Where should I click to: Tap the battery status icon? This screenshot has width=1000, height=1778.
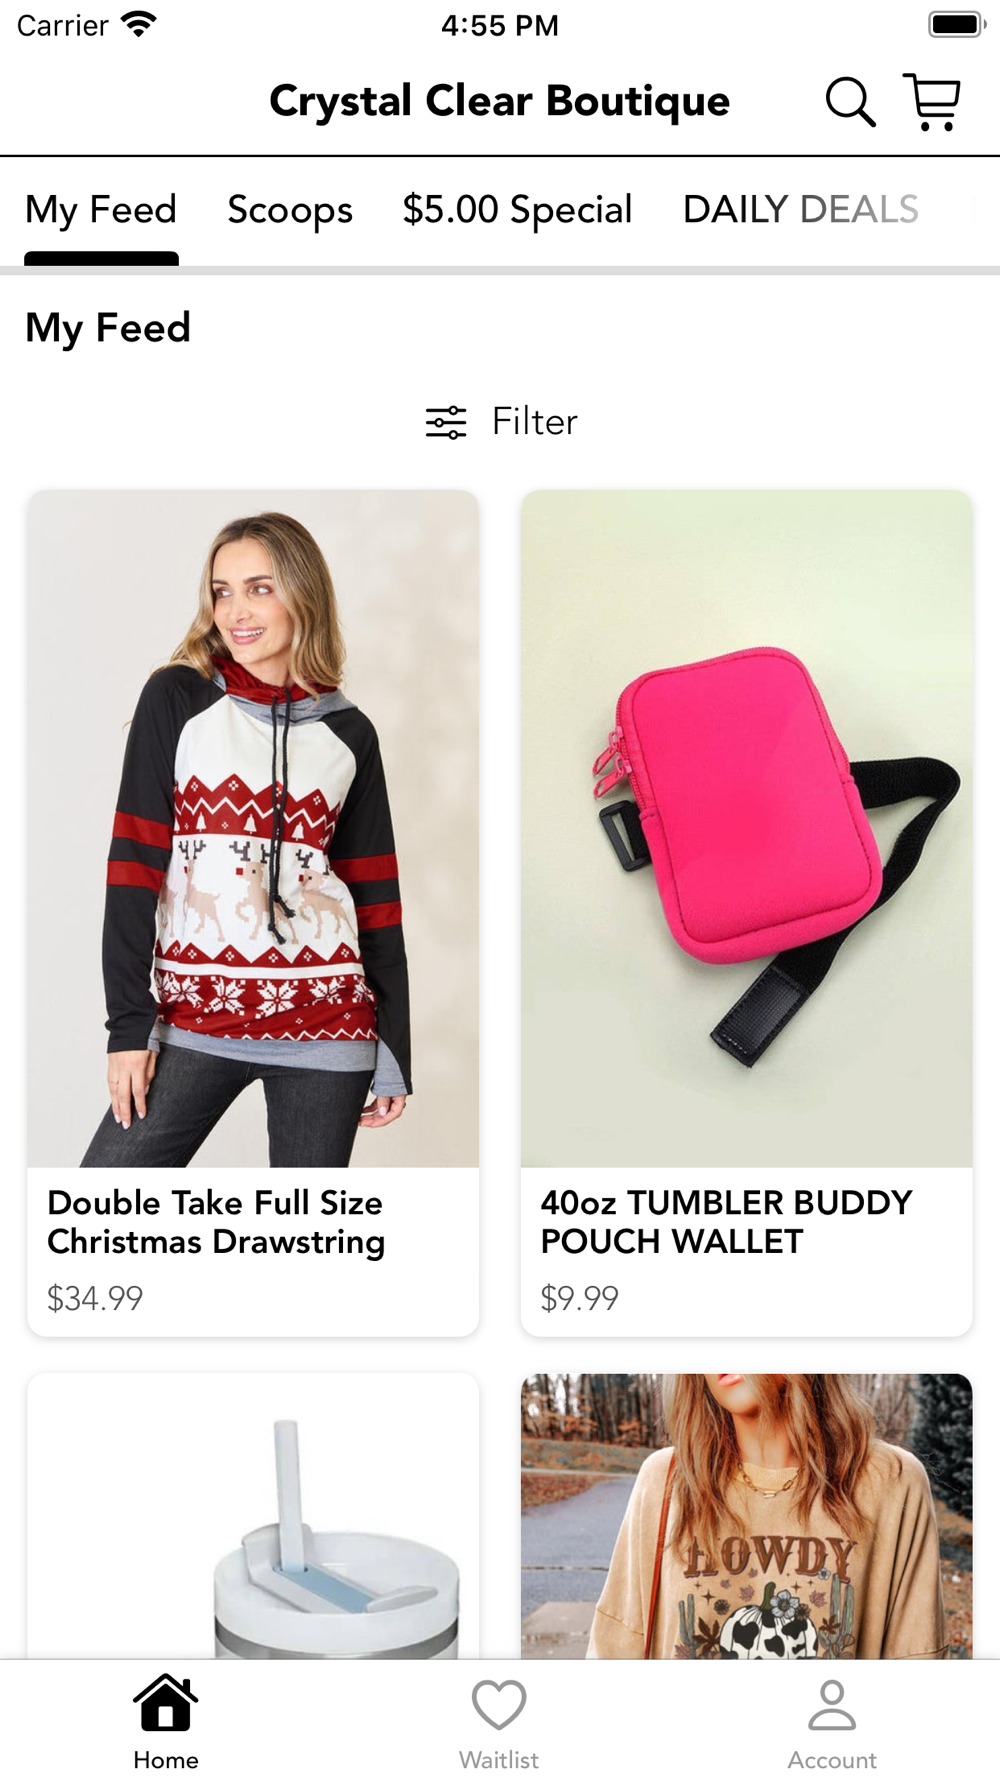pyautogui.click(x=957, y=24)
